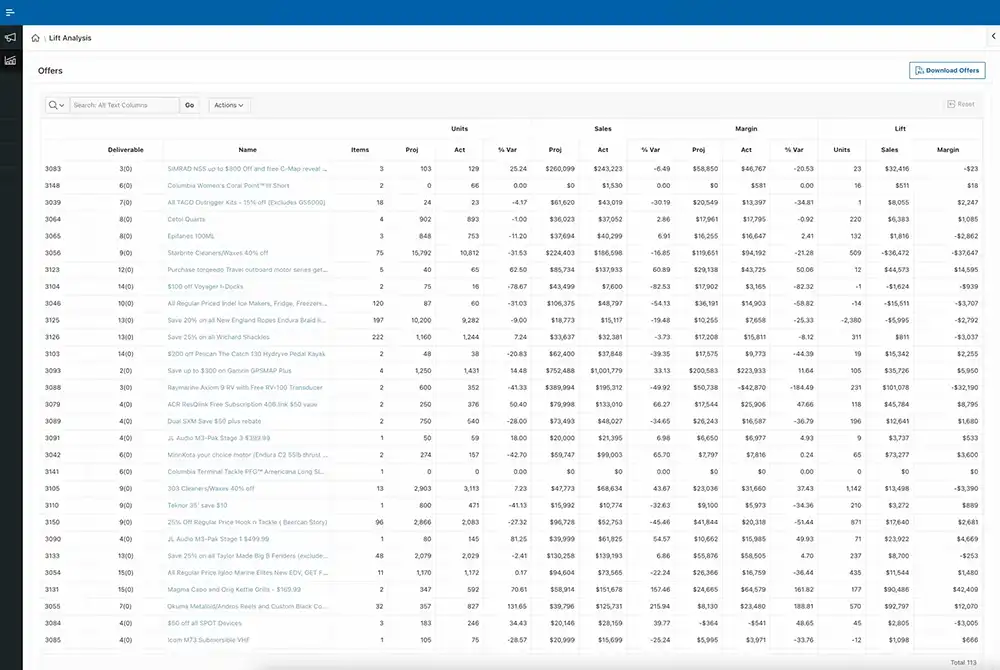Open the search column selector dropdown
Screen dimensions: 1000x670
(57, 105)
